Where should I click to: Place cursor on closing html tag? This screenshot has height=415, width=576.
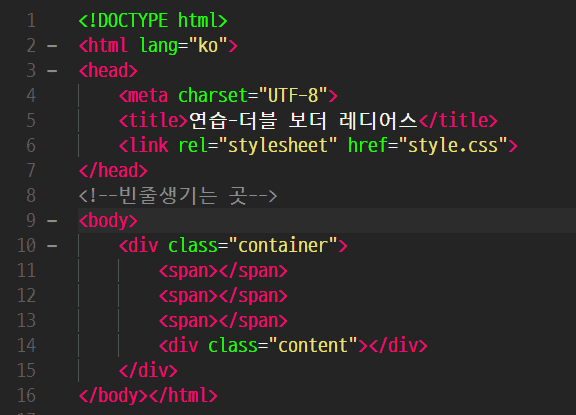pyautogui.click(x=183, y=395)
